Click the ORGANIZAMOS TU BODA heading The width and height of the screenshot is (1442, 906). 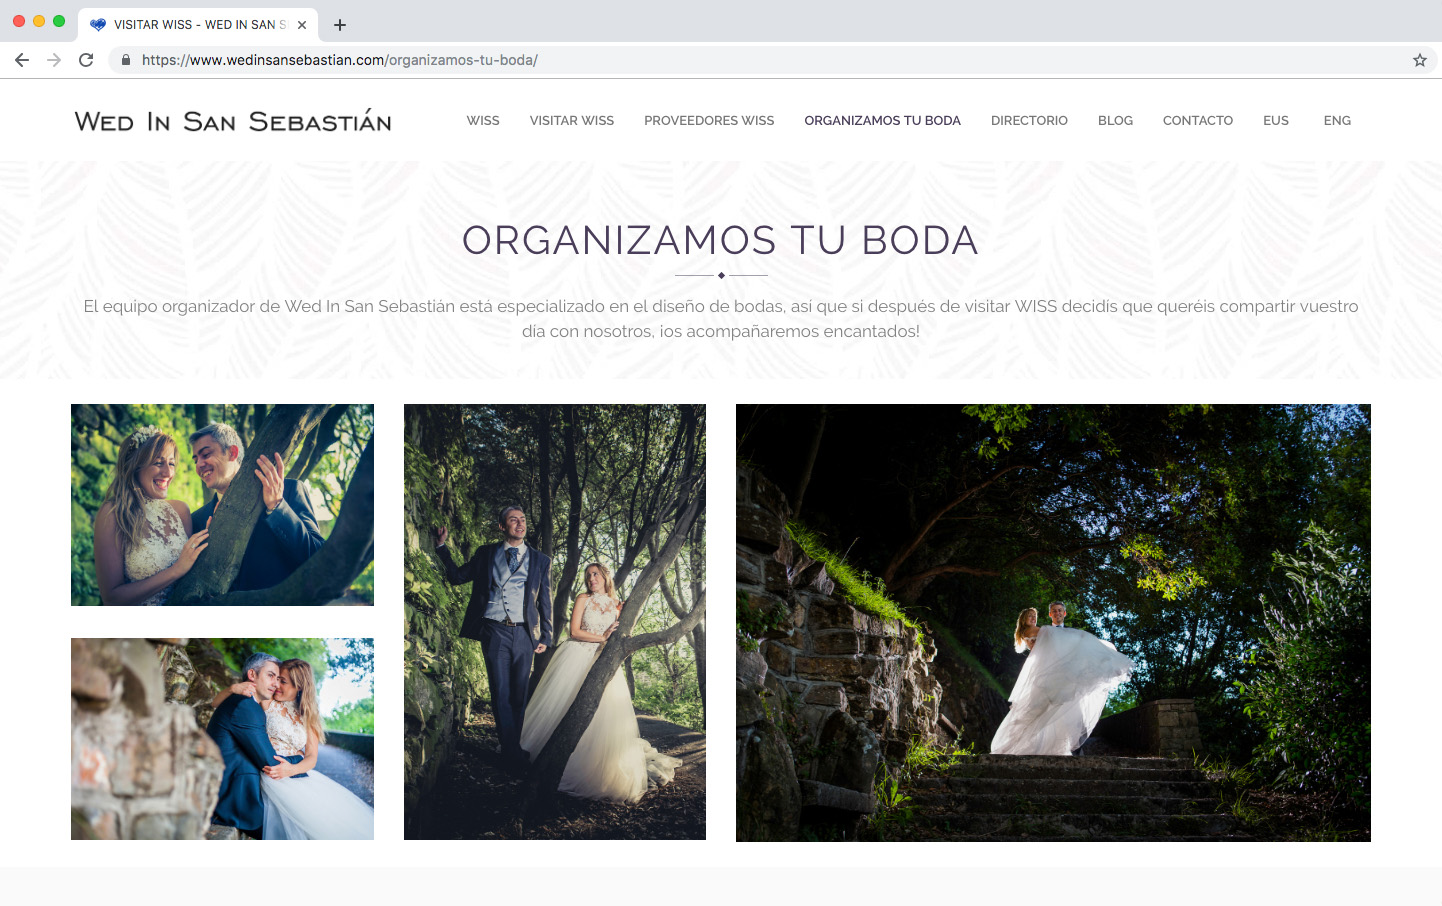coord(720,241)
